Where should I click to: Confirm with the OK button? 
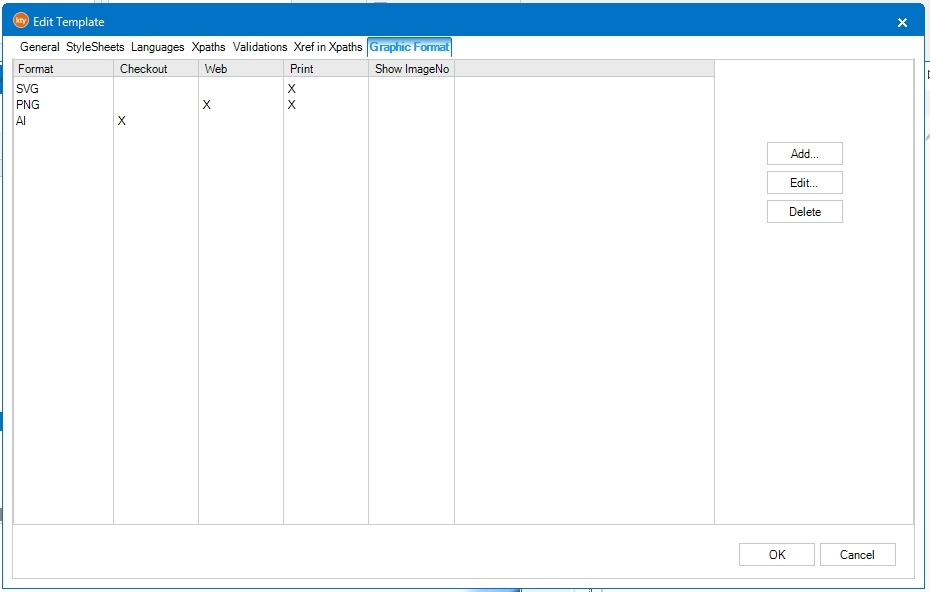[x=777, y=555]
